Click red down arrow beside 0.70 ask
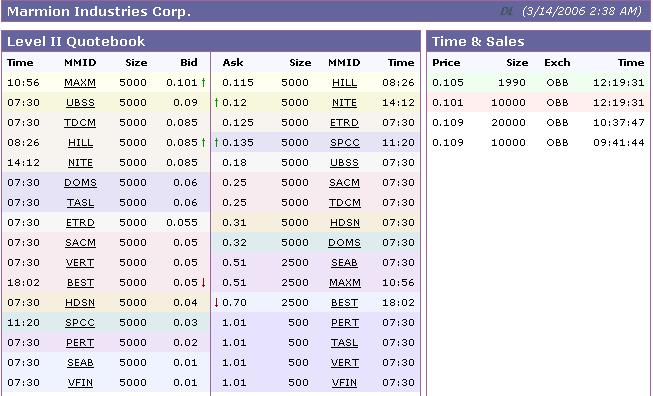653x396 pixels. [x=217, y=302]
